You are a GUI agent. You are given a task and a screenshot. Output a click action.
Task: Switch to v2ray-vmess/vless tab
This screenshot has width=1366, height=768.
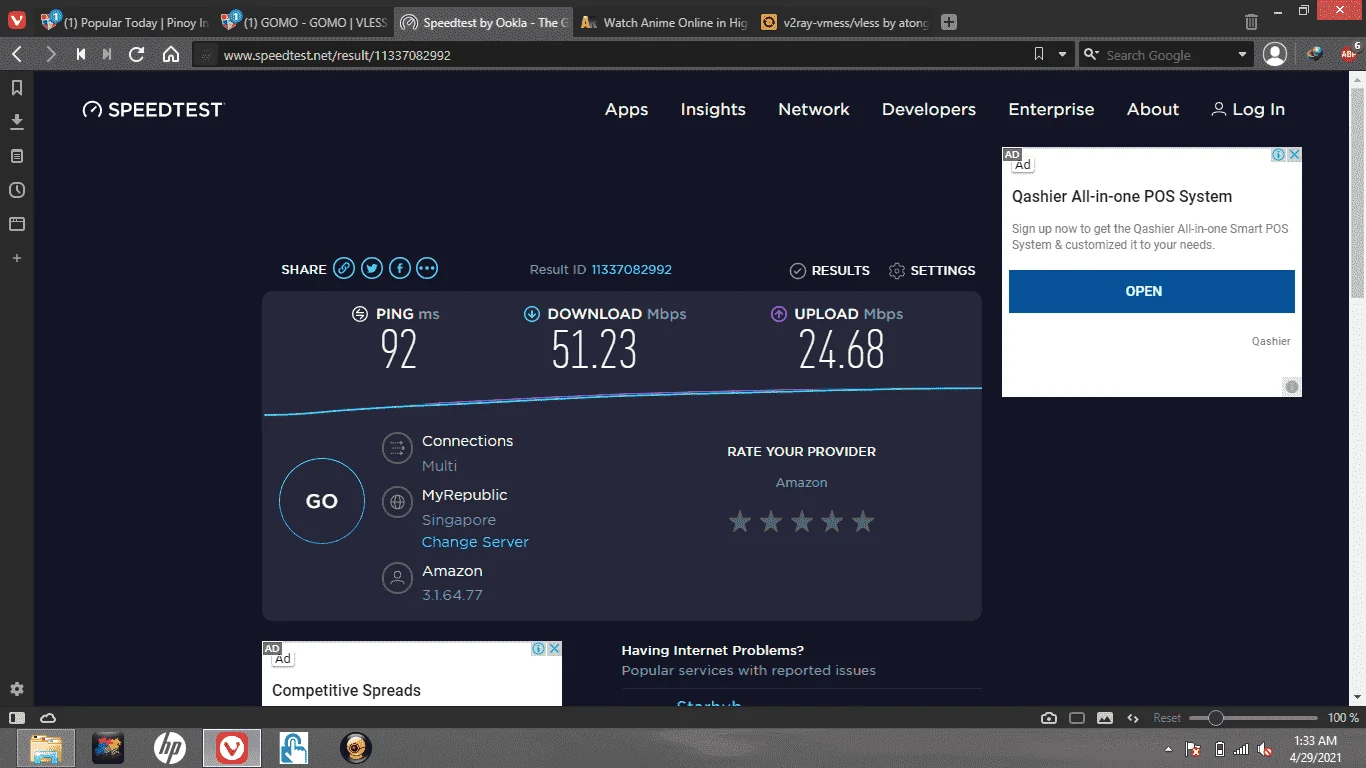tap(844, 22)
